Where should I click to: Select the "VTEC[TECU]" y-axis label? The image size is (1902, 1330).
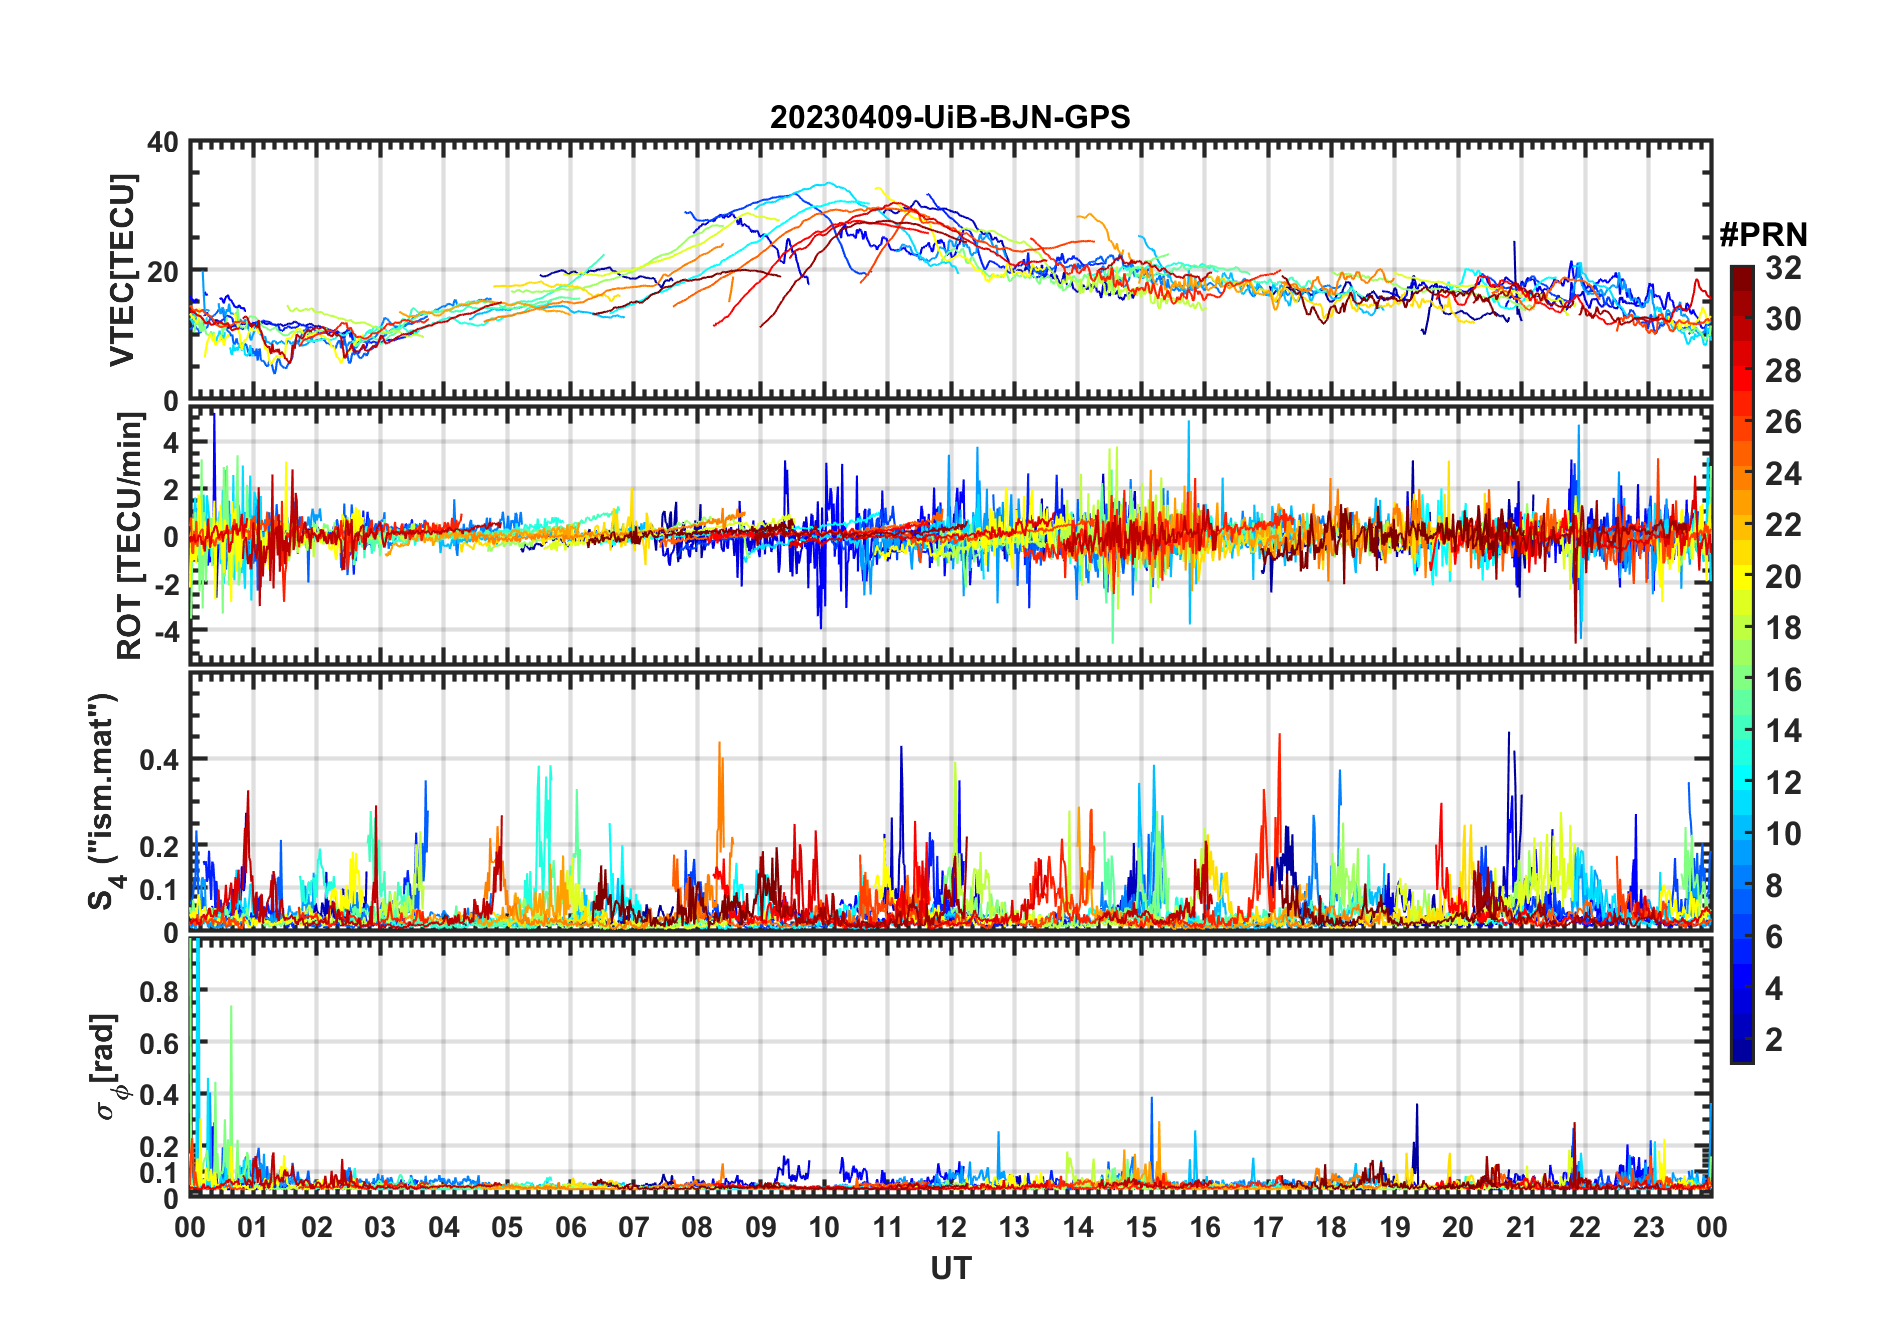point(123,270)
